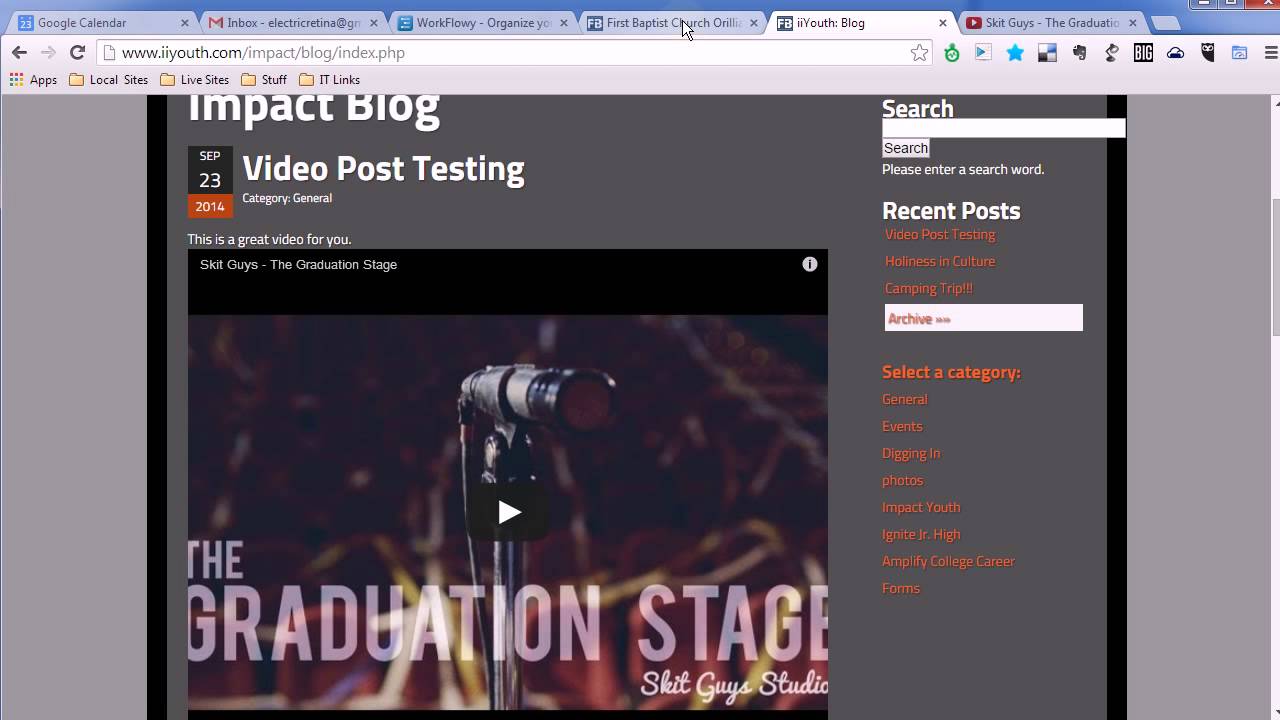This screenshot has height=720, width=1280.
Task: Select the Ignite Jr. High category
Action: click(921, 534)
